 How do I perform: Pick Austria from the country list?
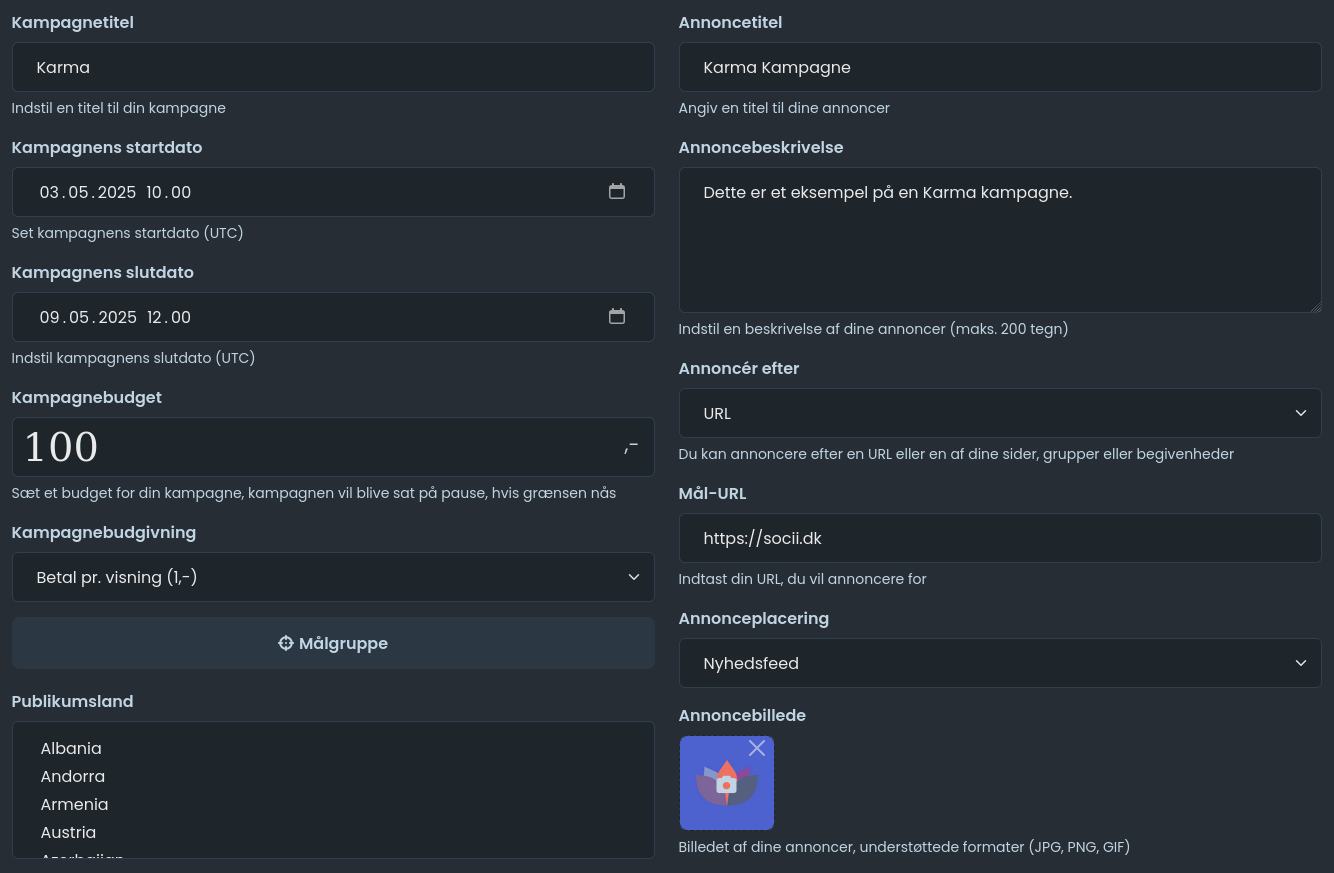pyautogui.click(x=68, y=832)
